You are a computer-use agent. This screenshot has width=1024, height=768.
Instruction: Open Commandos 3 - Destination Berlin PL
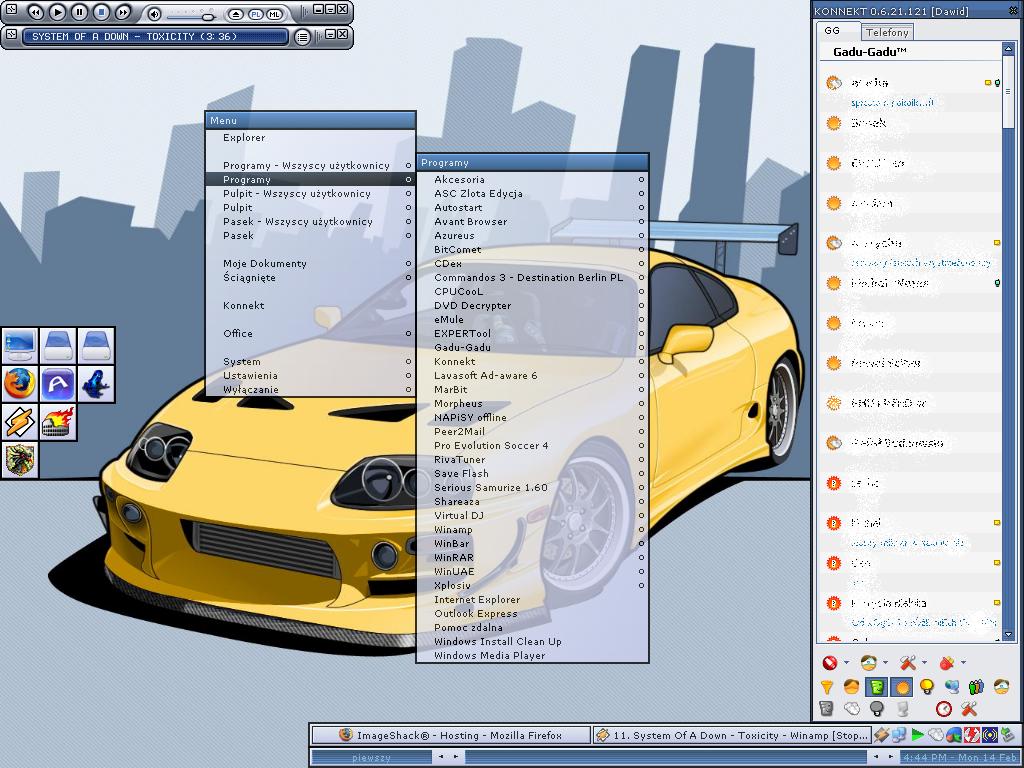coord(532,278)
